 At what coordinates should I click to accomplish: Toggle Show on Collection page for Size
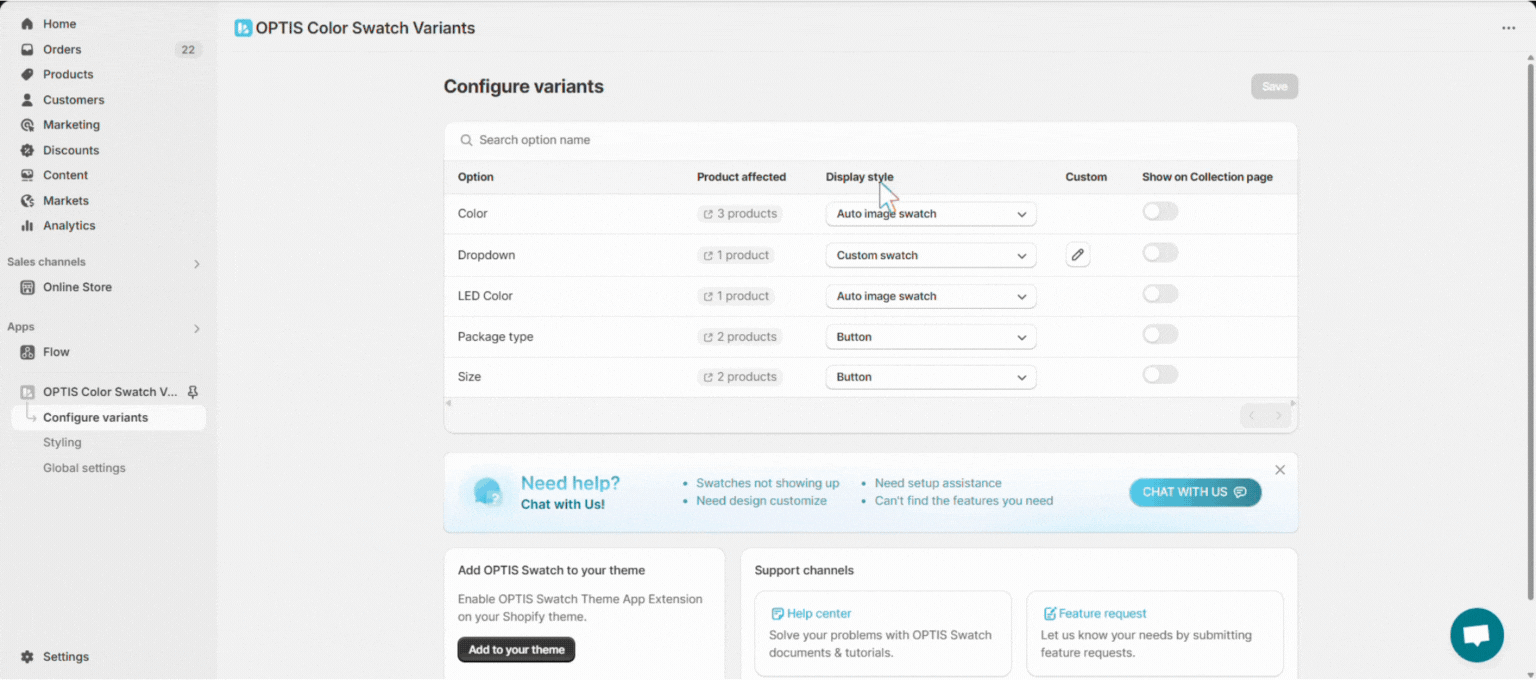coord(1160,375)
